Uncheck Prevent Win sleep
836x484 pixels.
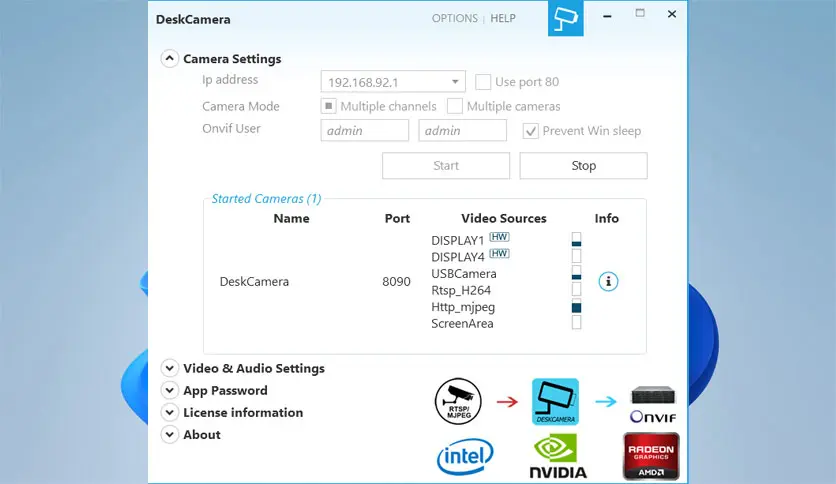(x=530, y=131)
